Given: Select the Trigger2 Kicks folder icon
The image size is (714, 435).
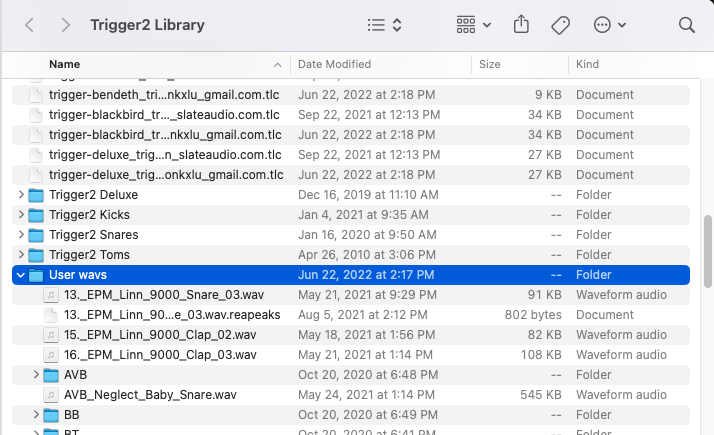Looking at the screenshot, I should tap(36, 215).
